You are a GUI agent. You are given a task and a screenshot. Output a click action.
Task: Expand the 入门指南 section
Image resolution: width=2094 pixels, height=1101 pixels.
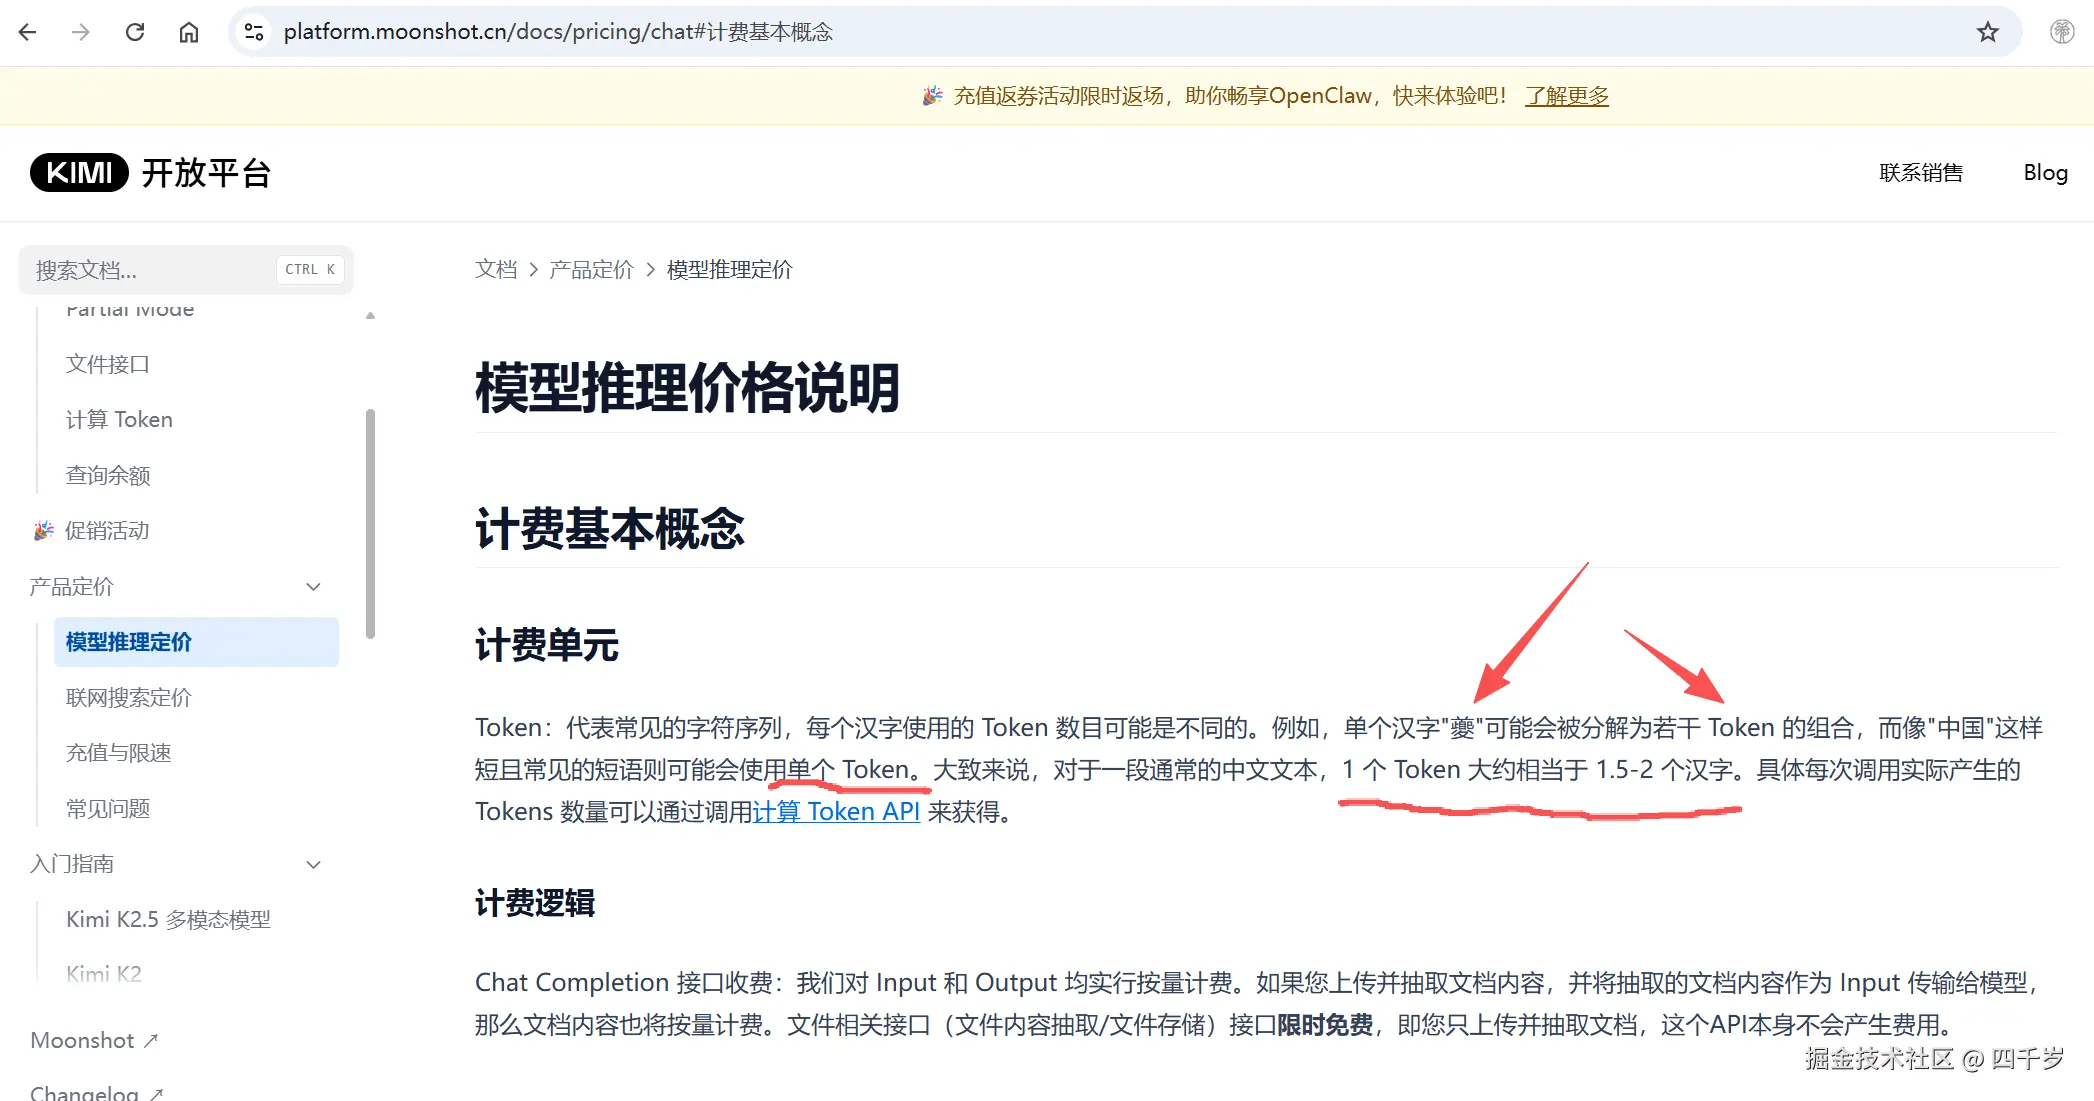[x=313, y=864]
